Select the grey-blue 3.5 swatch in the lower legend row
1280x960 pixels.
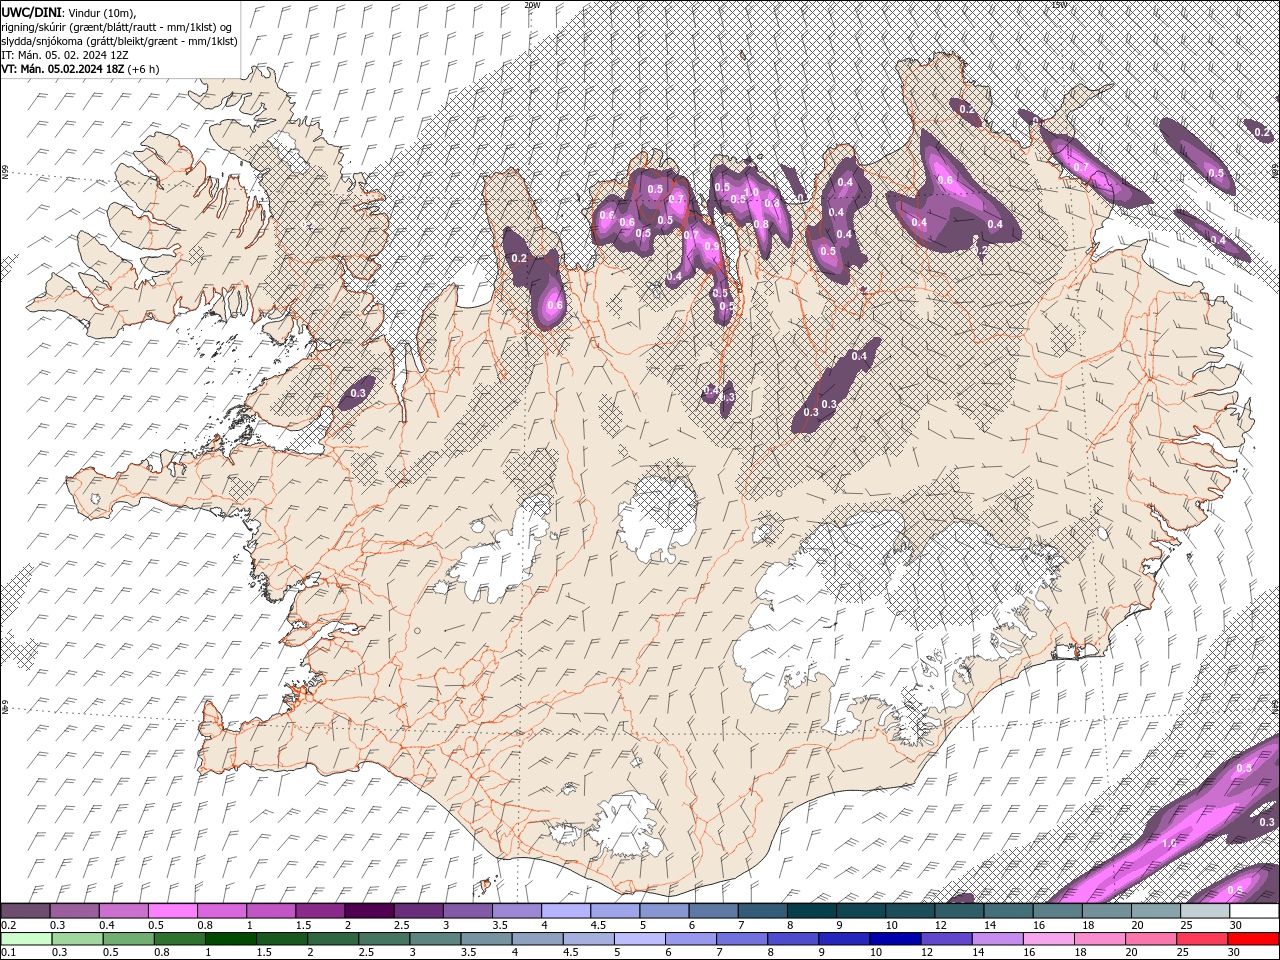tap(486, 939)
